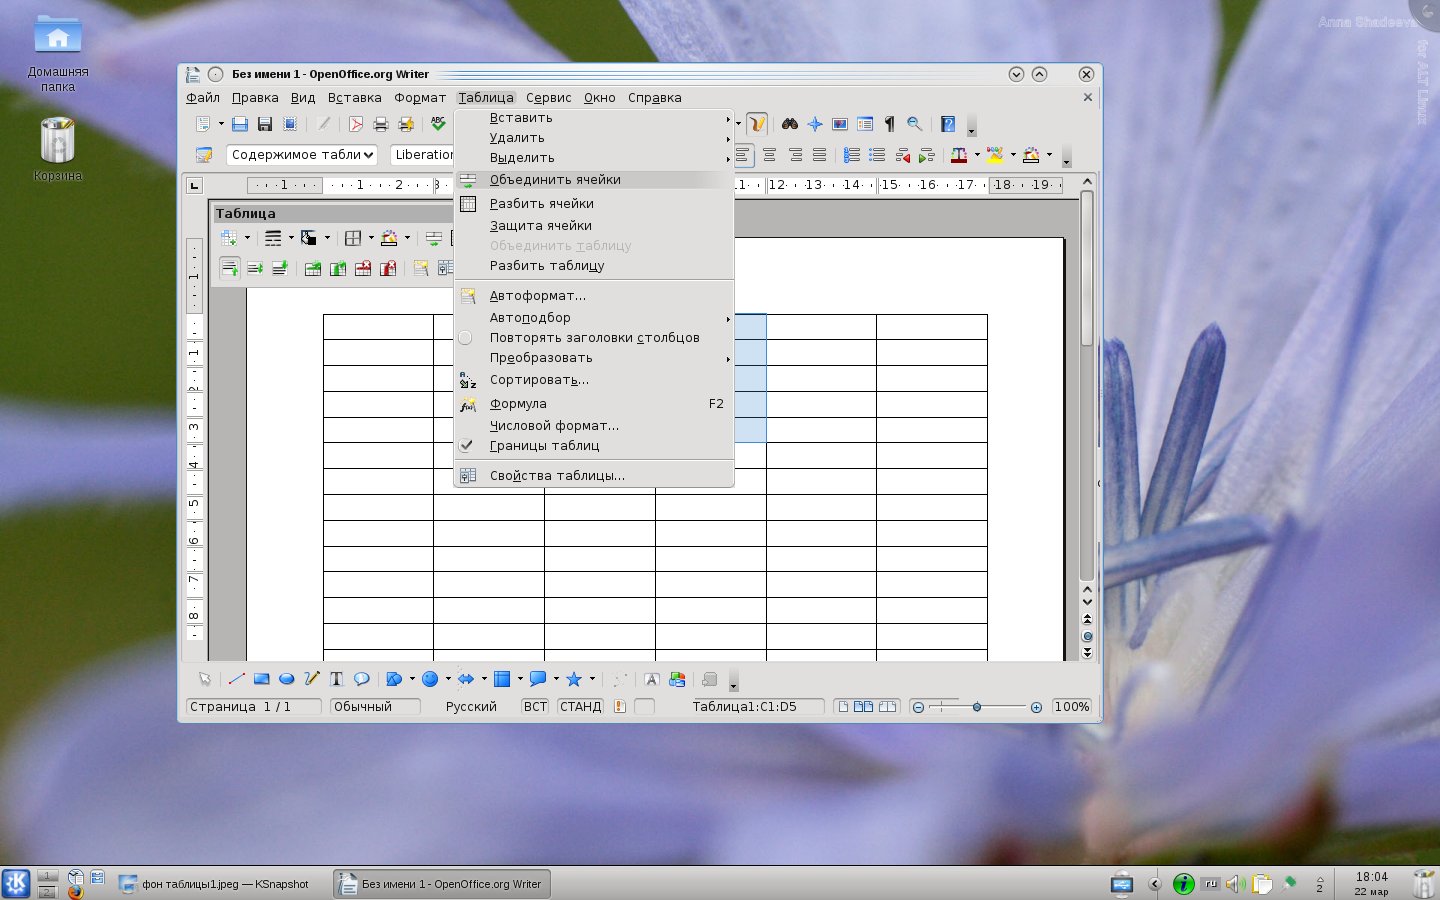Toggle Повторять заголовки столбцов option
1440x900 pixels.
[x=594, y=338]
